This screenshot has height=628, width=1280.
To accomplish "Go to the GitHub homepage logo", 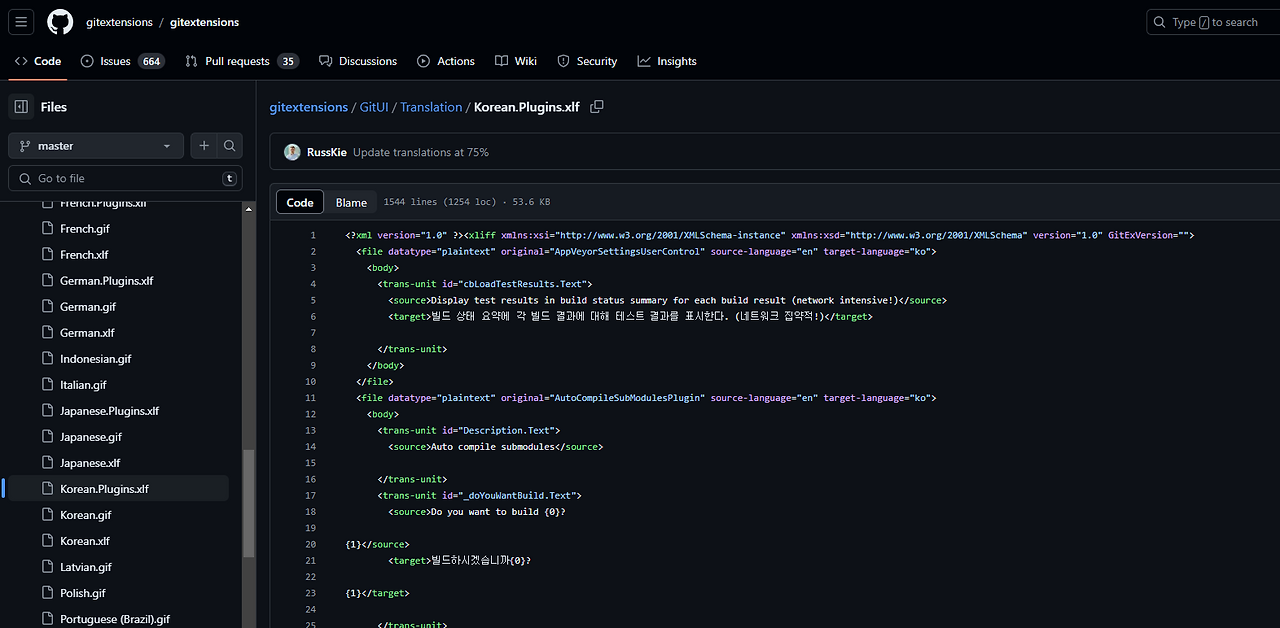I will pos(60,22).
